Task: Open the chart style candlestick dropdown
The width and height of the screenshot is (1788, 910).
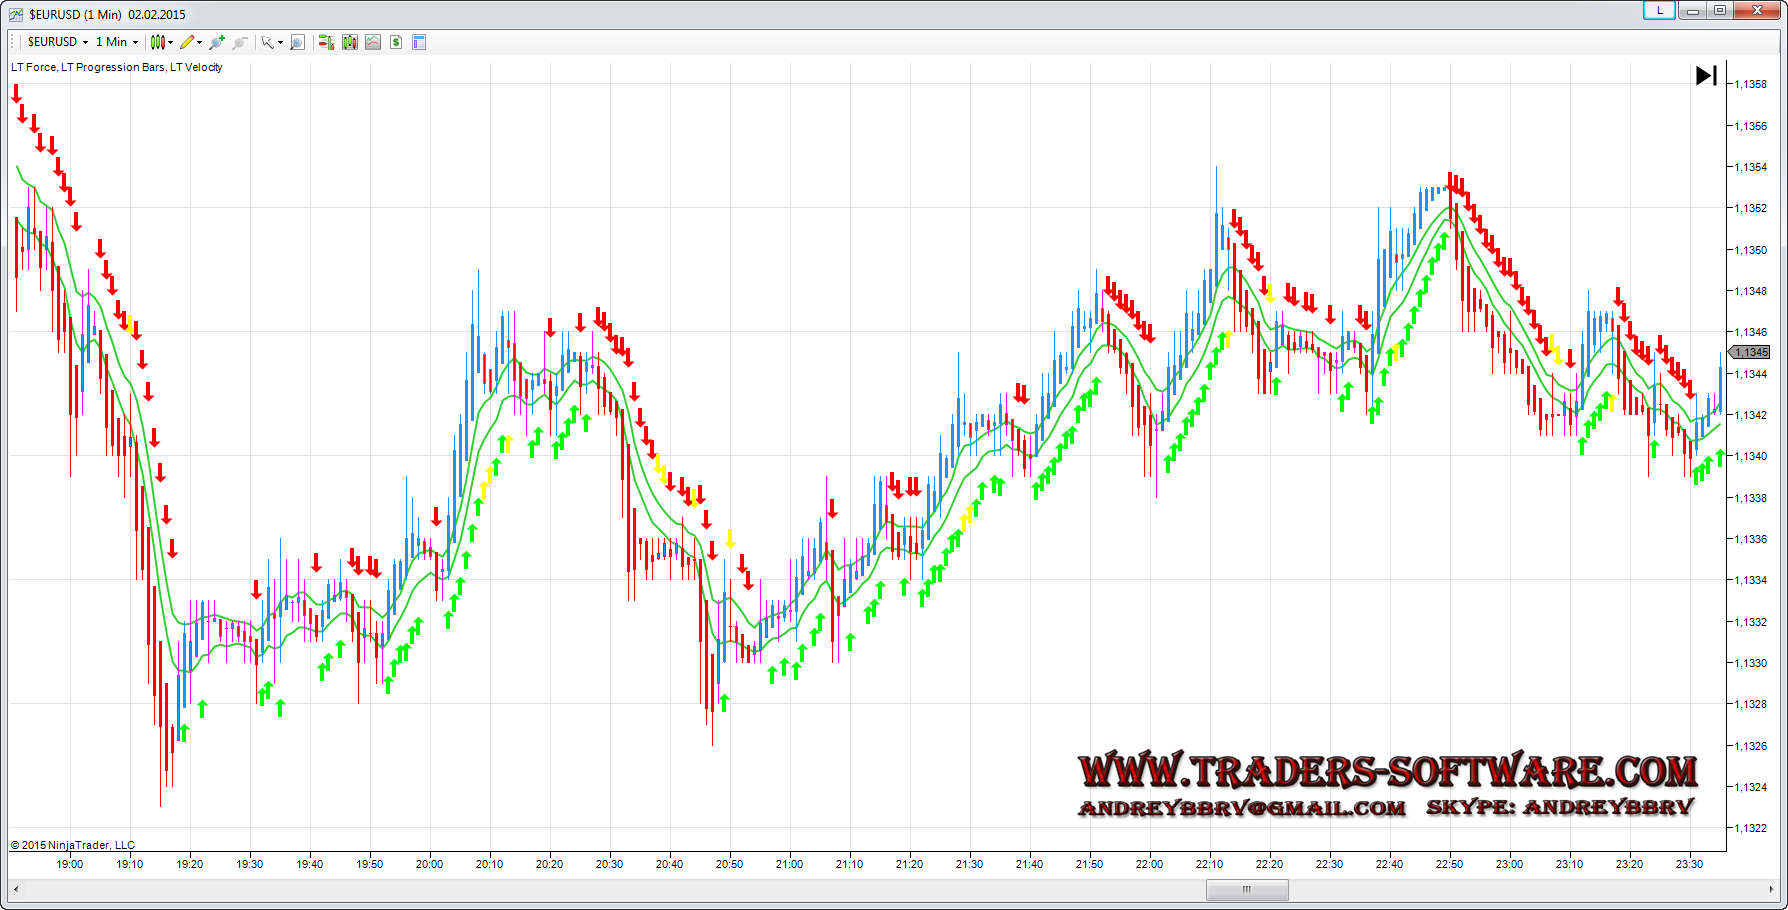Action: 160,42
